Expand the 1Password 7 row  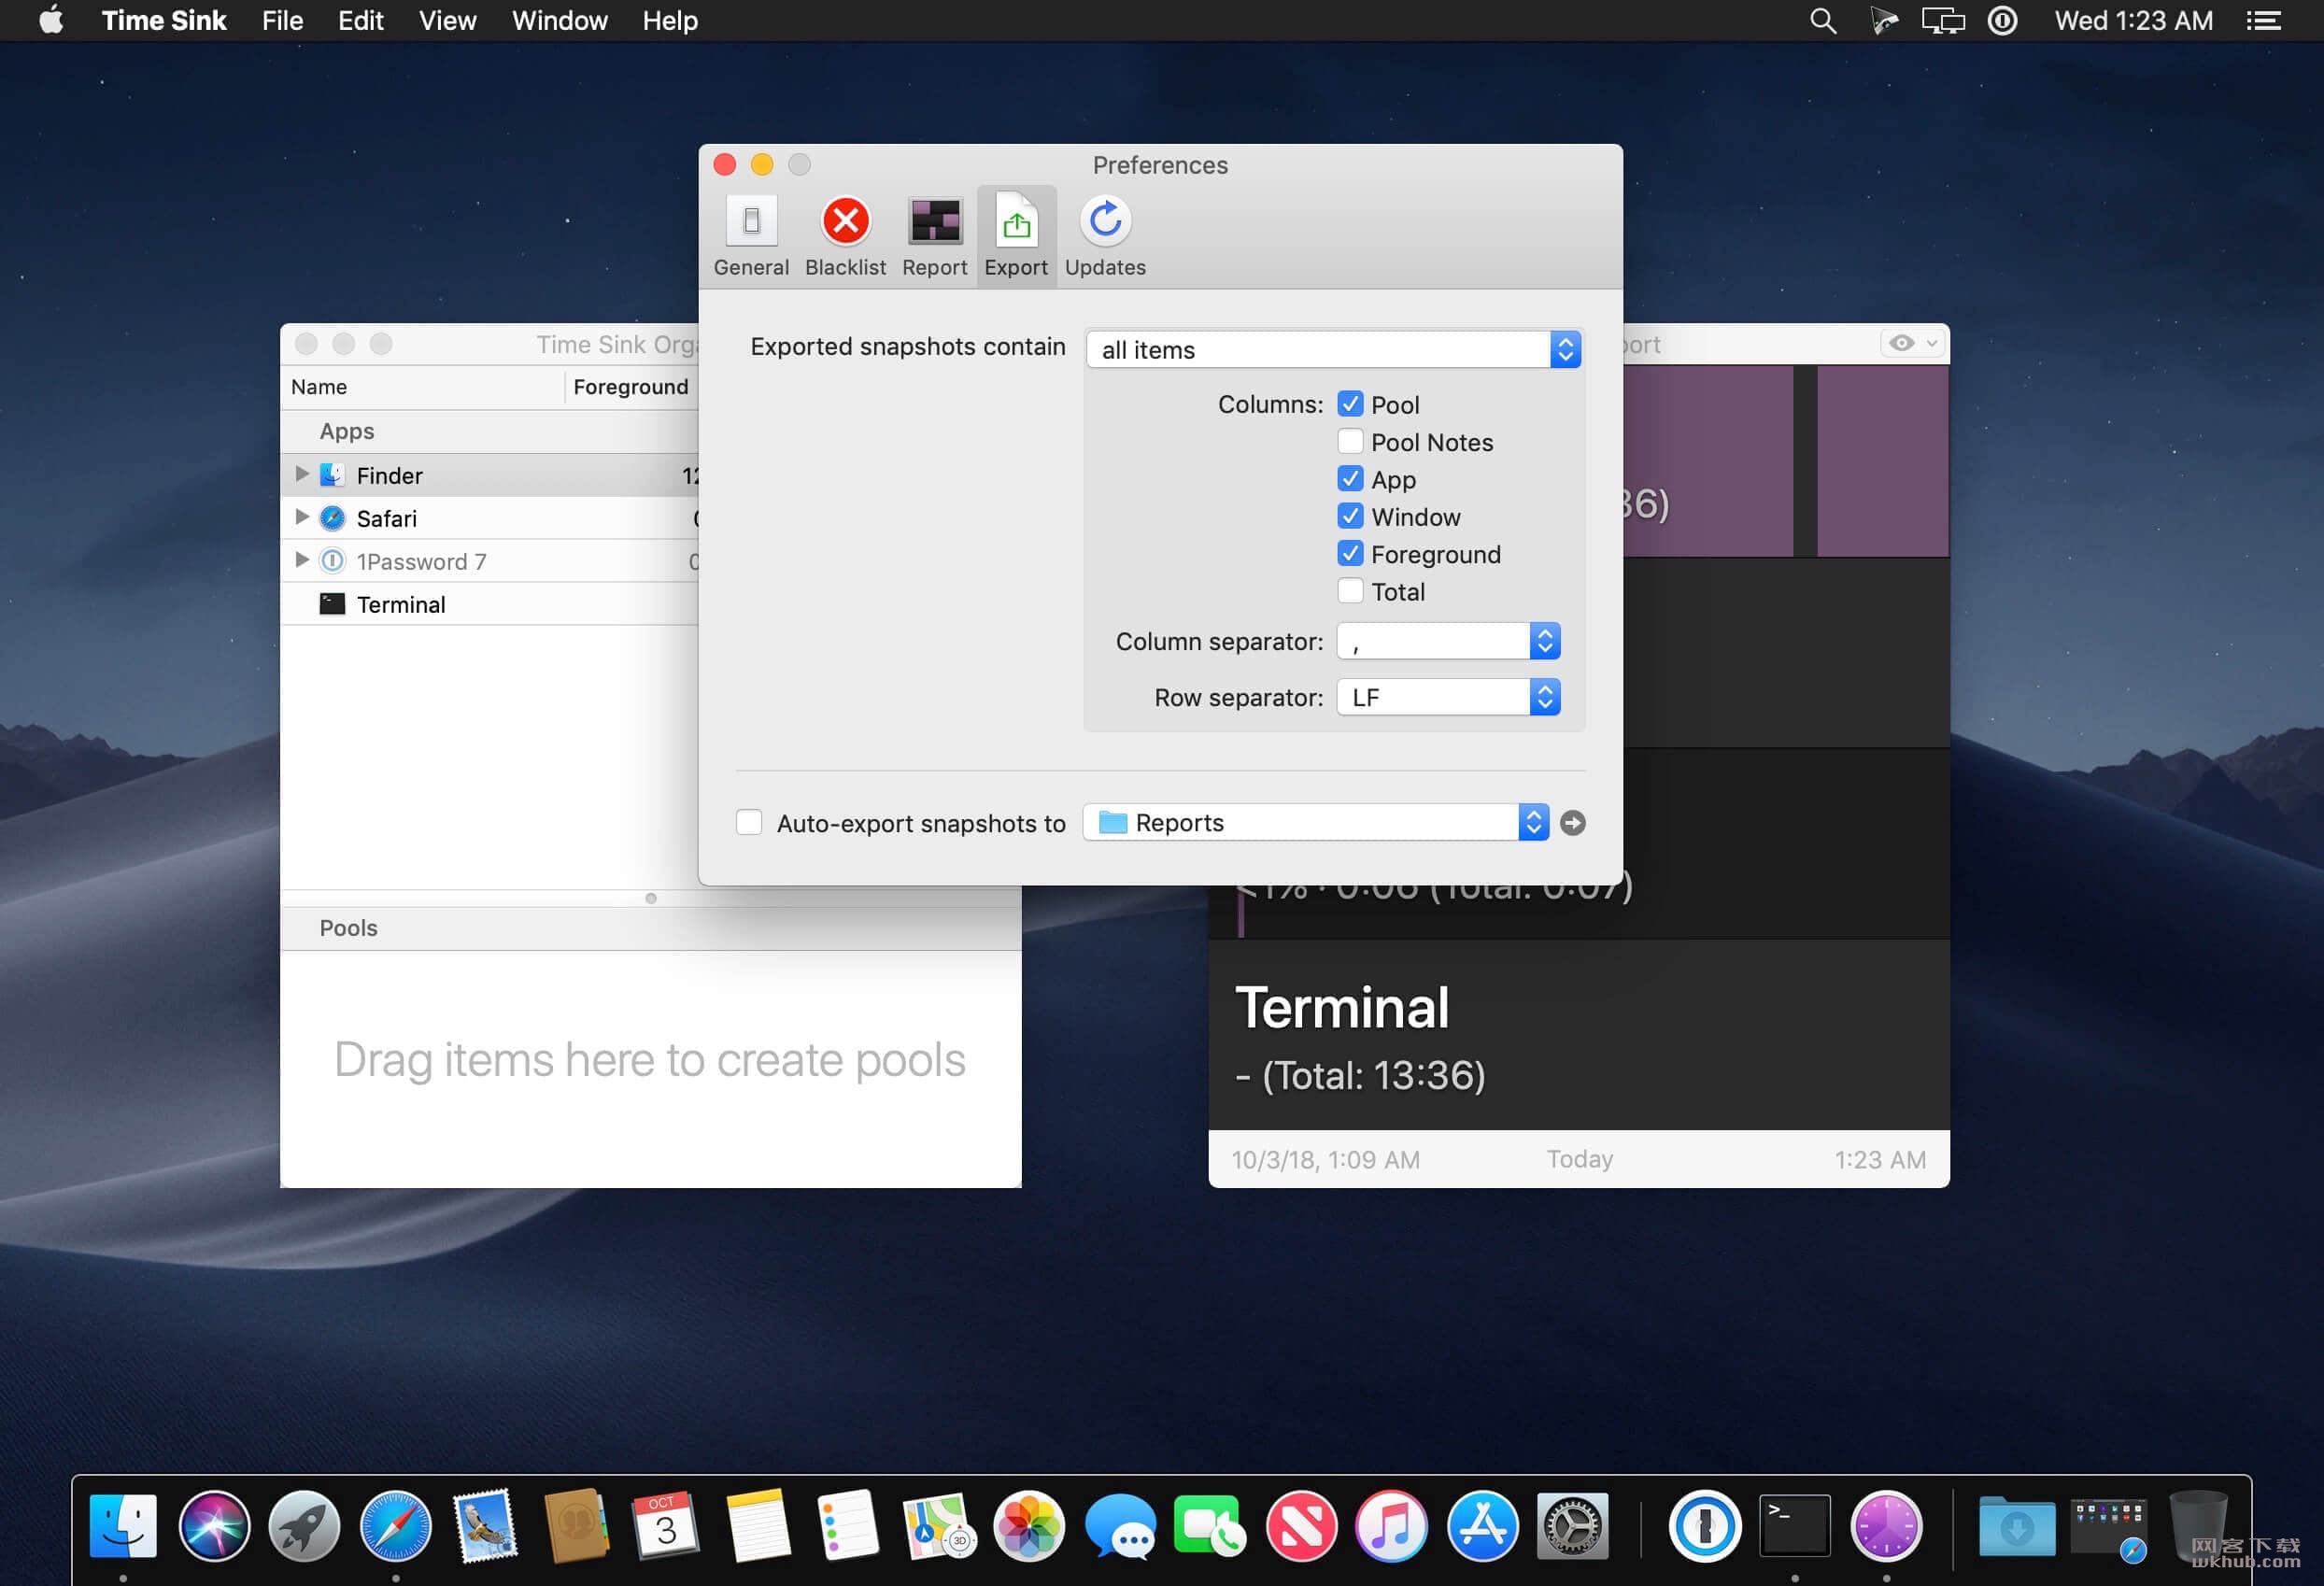pyautogui.click(x=301, y=560)
